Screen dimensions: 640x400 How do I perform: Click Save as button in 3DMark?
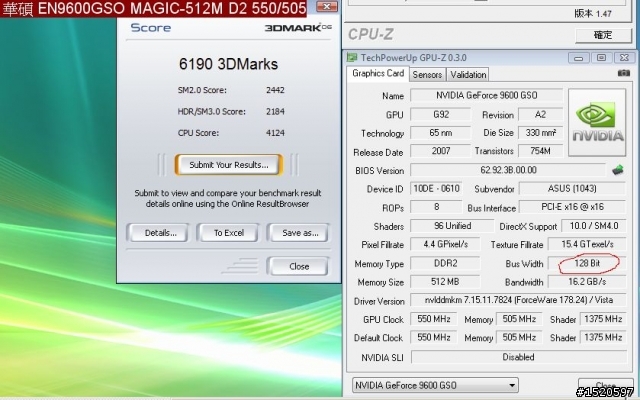(298, 233)
